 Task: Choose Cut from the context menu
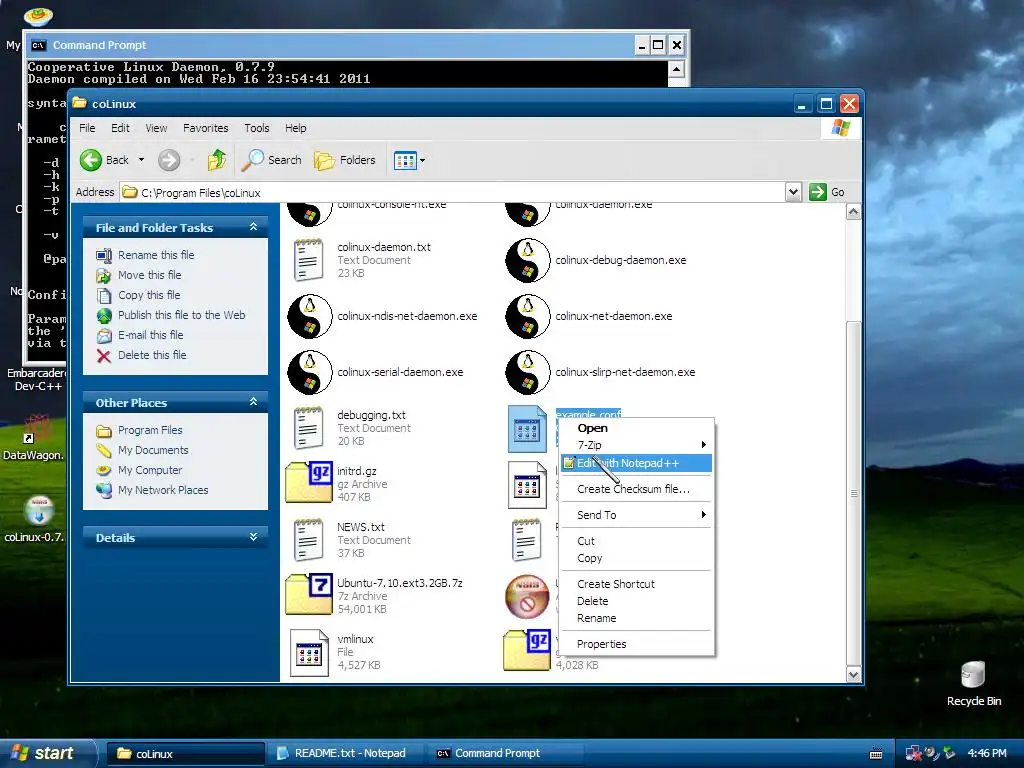637,541
